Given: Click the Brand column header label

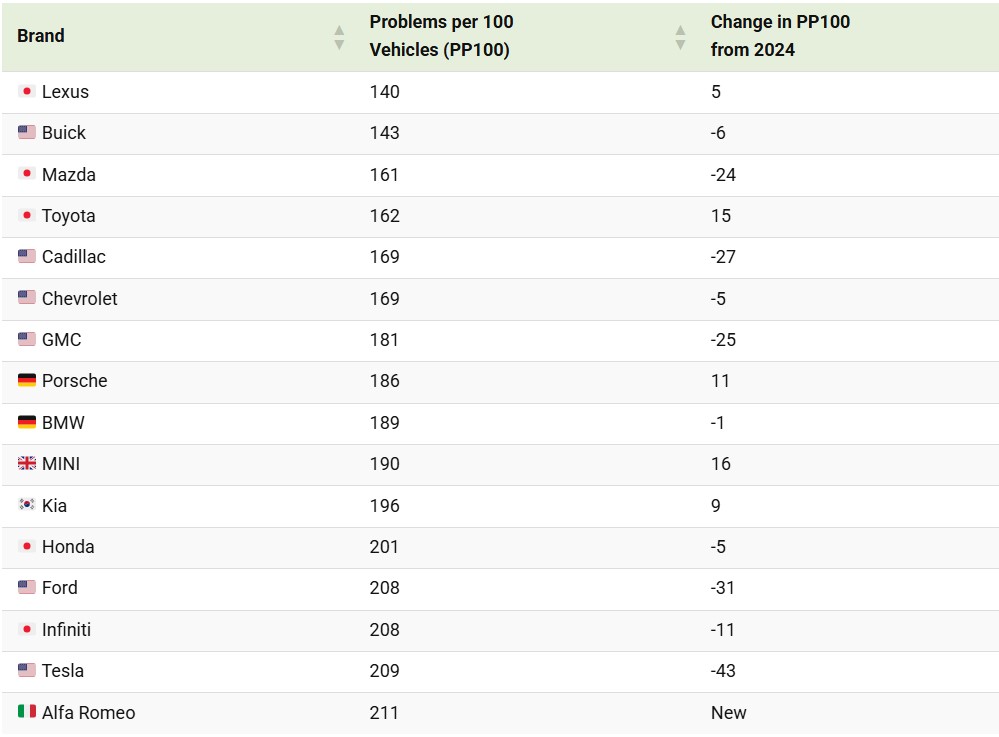Looking at the screenshot, I should [x=41, y=36].
